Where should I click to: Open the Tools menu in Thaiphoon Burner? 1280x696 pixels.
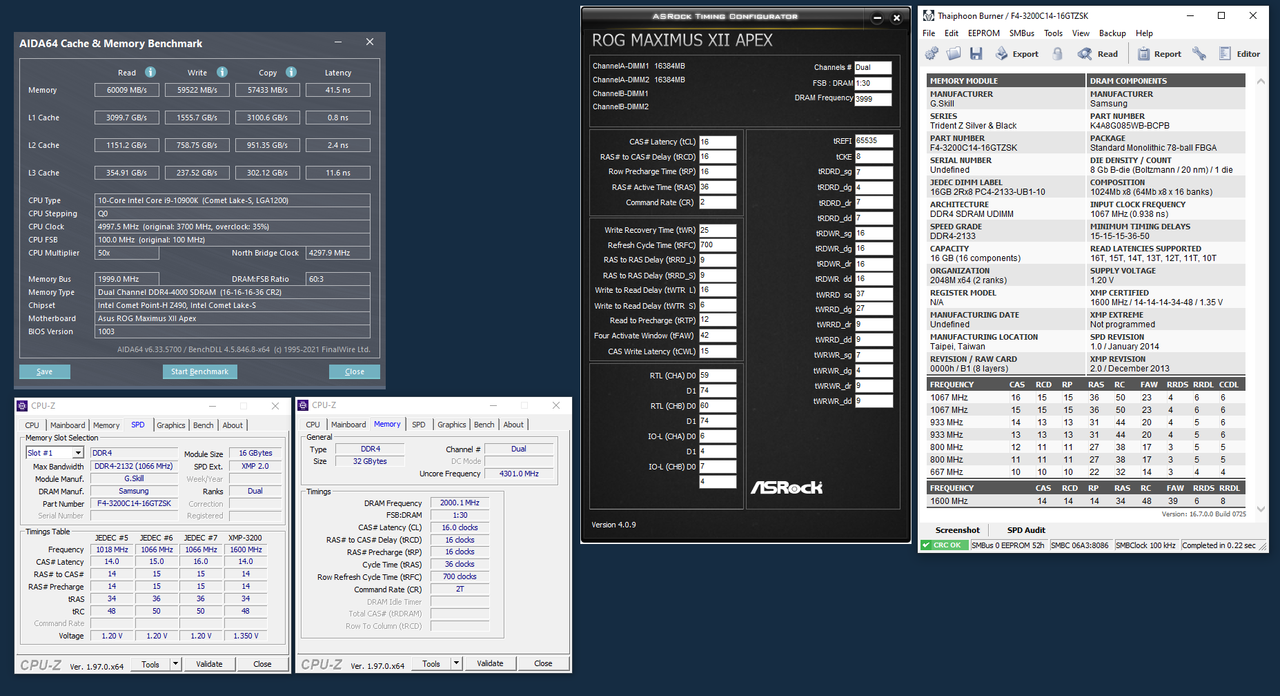pos(1053,33)
